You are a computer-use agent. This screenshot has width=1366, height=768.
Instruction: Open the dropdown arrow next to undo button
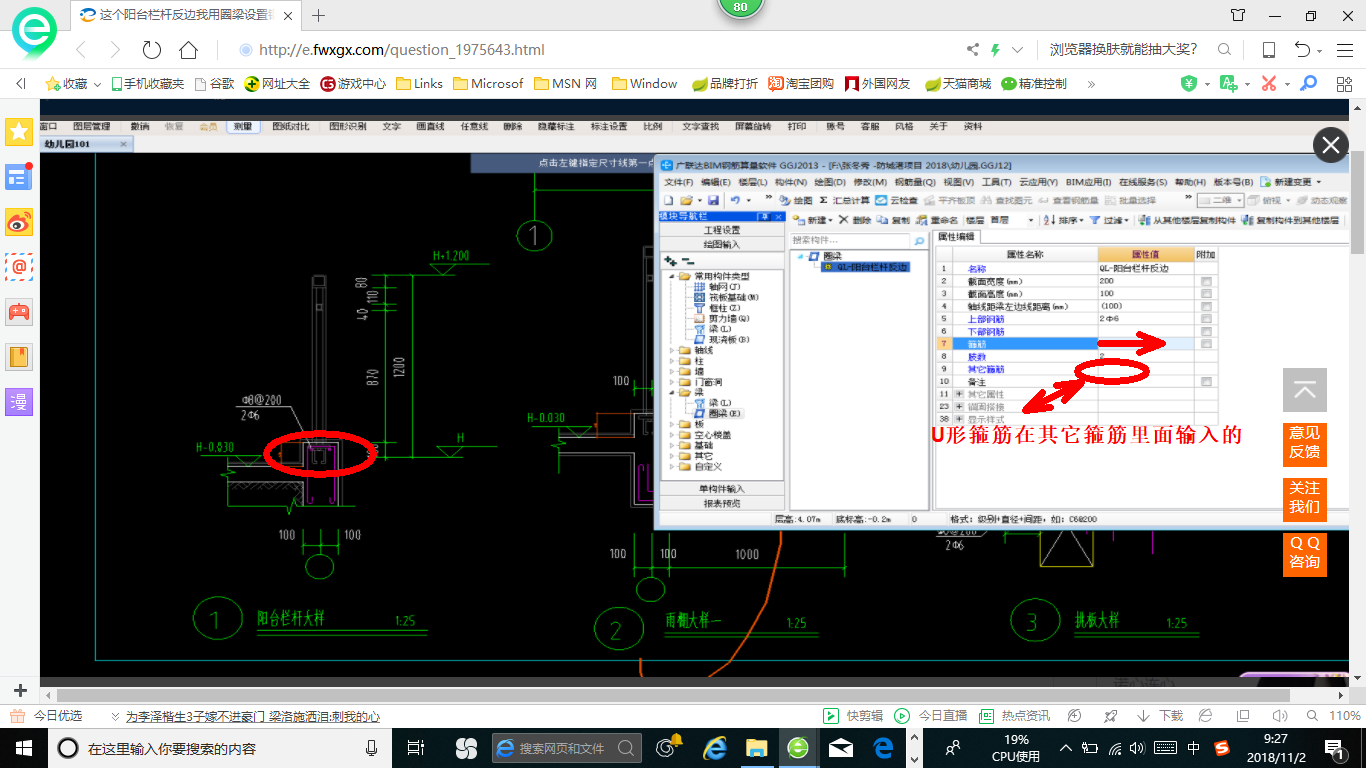748,201
